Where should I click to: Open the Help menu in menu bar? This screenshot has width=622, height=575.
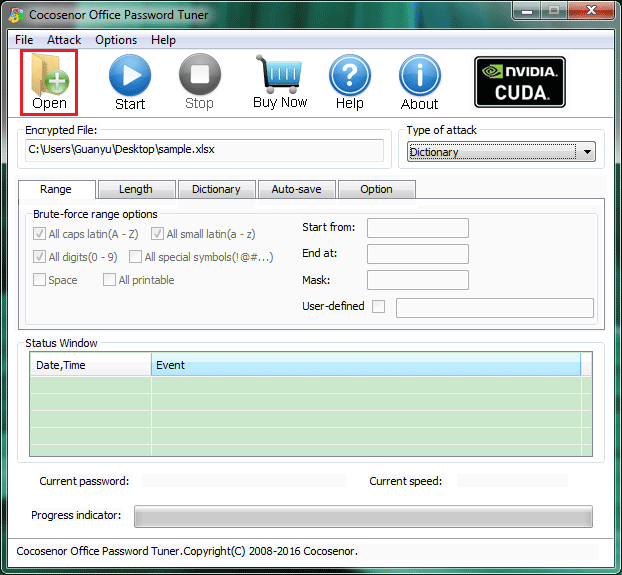coord(163,40)
